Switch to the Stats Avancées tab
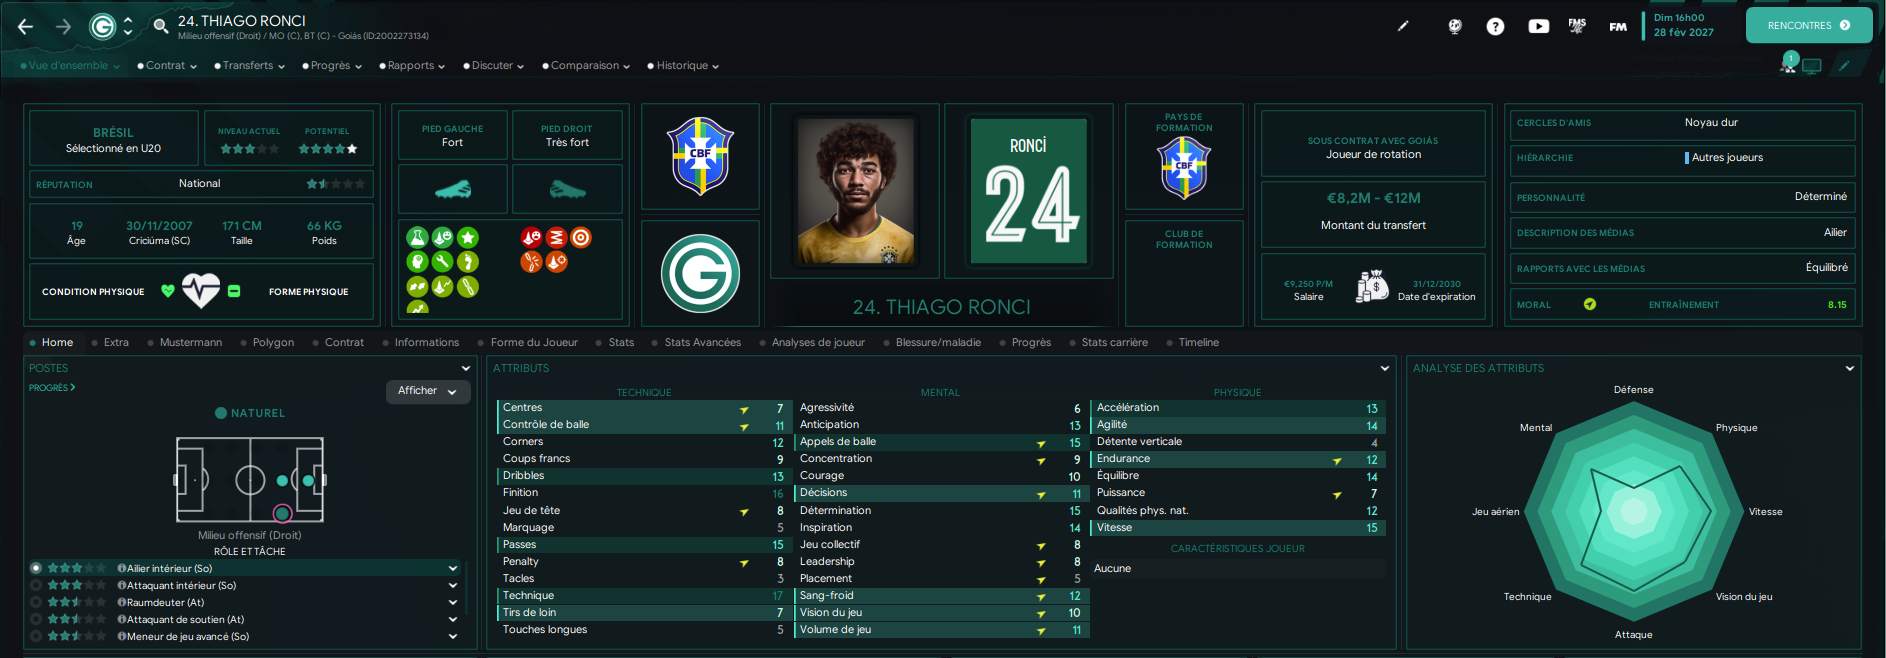Image resolution: width=1886 pixels, height=658 pixels. [702, 342]
